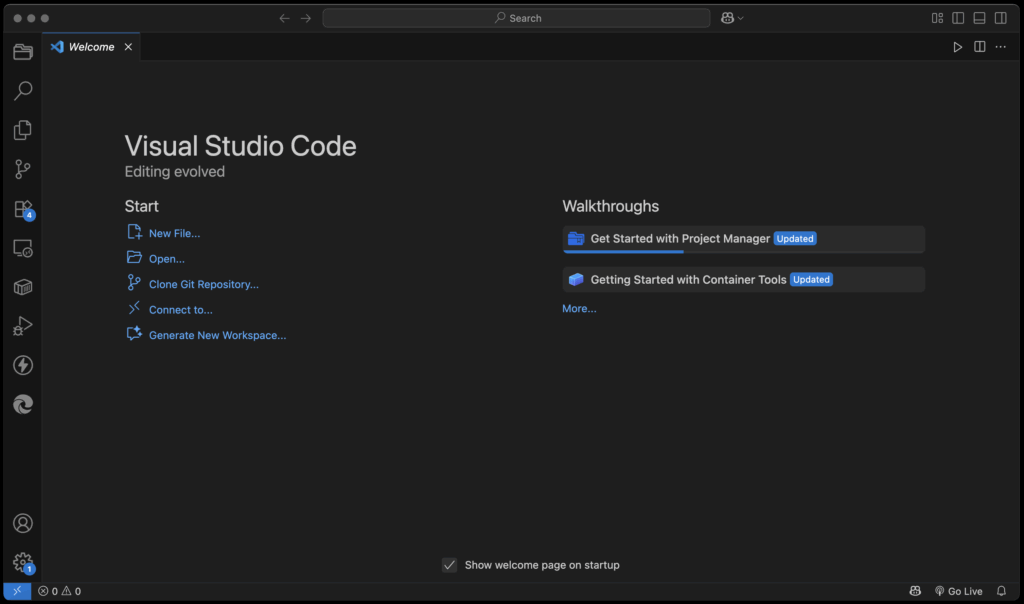The height and width of the screenshot is (604, 1024).
Task: Toggle the bottom panel
Action: click(x=979, y=18)
